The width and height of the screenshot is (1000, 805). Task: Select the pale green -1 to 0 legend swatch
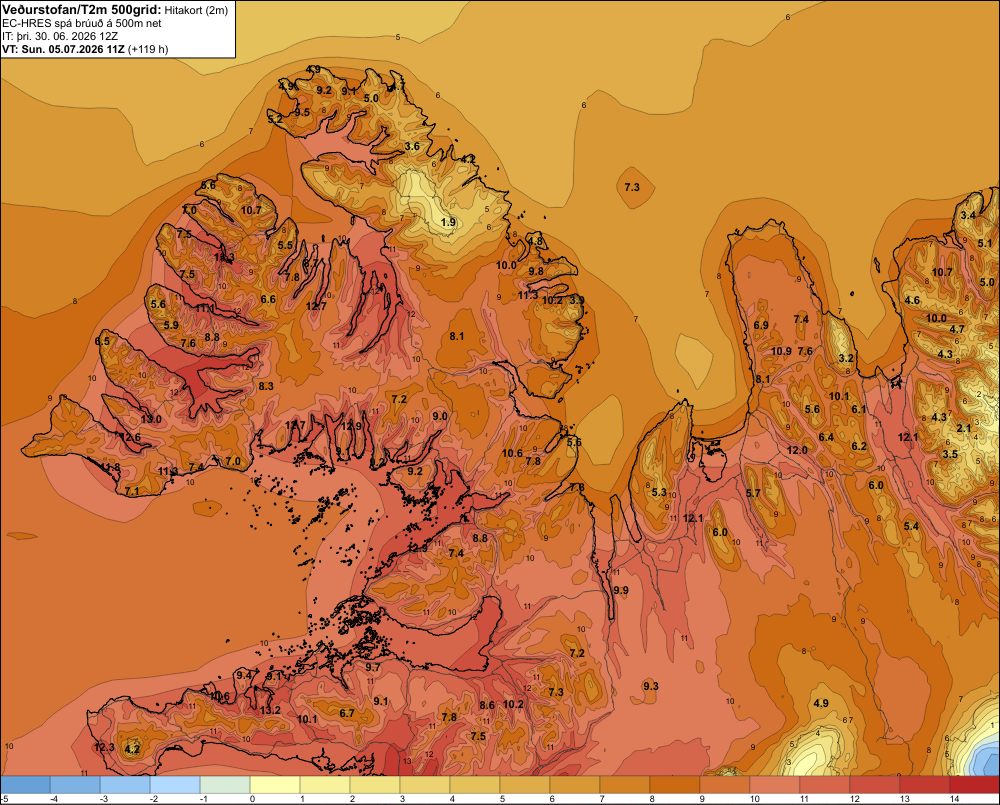(225, 785)
